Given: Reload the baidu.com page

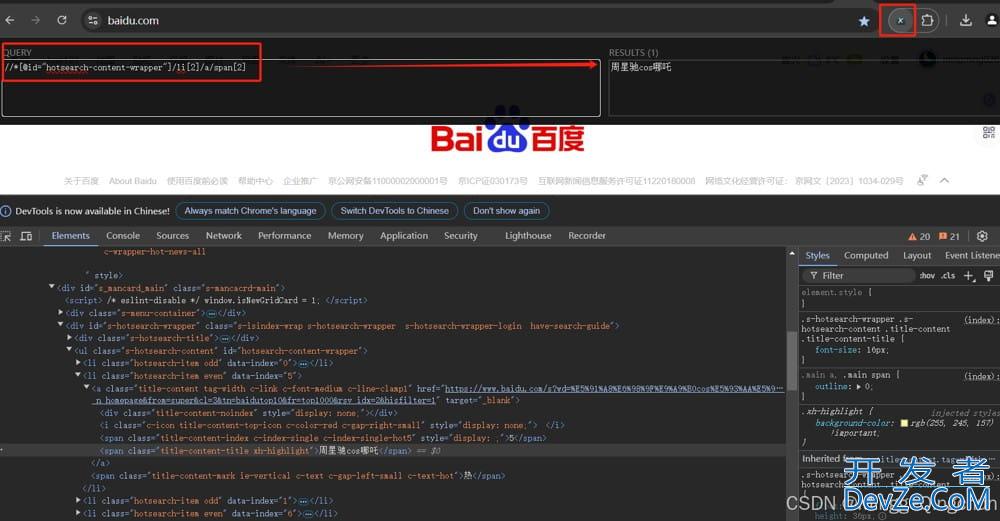Looking at the screenshot, I should tap(62, 20).
